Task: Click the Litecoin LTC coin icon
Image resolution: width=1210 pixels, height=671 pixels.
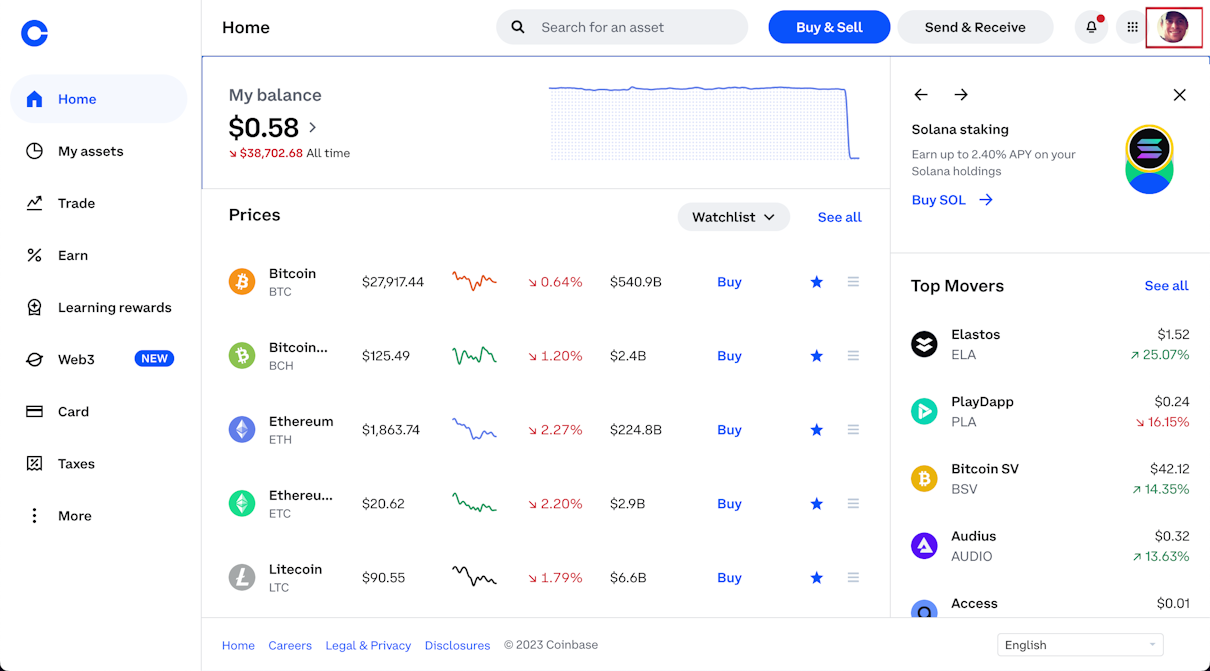Action: (242, 578)
